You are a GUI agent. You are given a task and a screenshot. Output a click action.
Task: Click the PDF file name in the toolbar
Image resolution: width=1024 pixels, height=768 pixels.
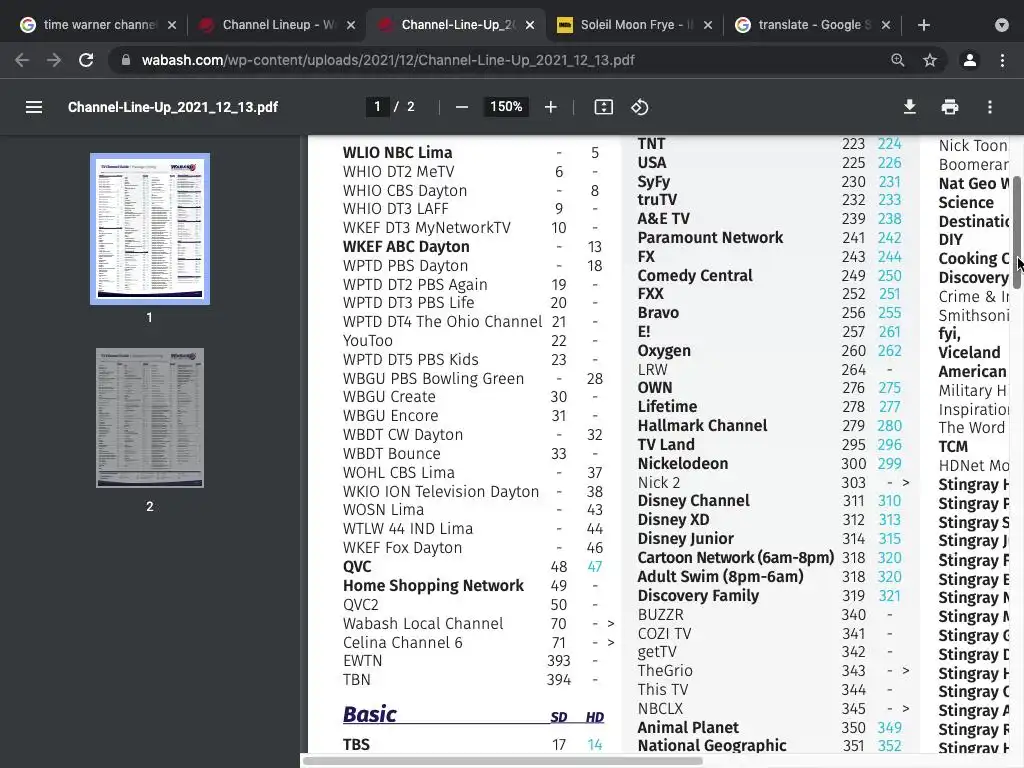(172, 107)
